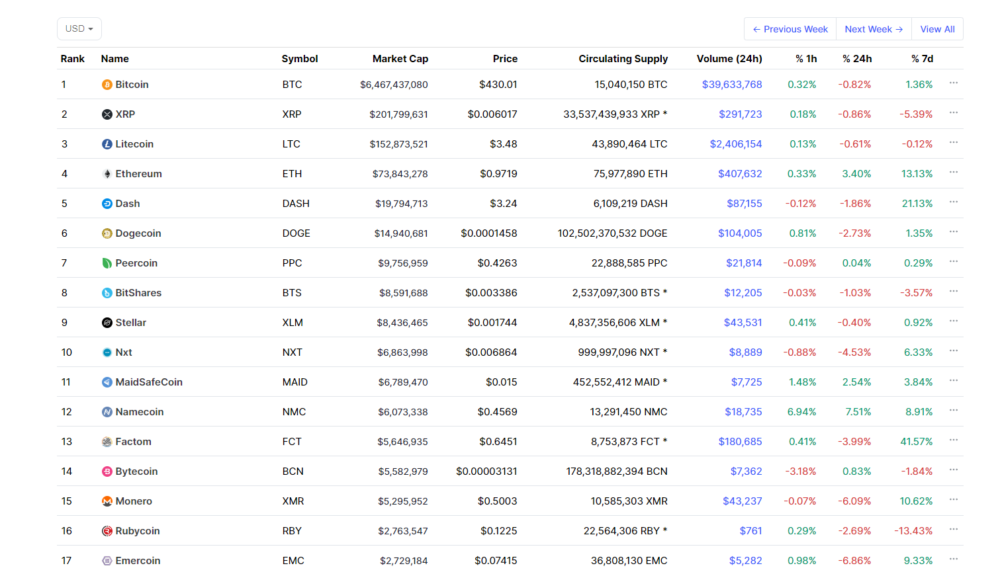Sort by Volume (24h) column header
The height and width of the screenshot is (574, 1000).
(729, 59)
